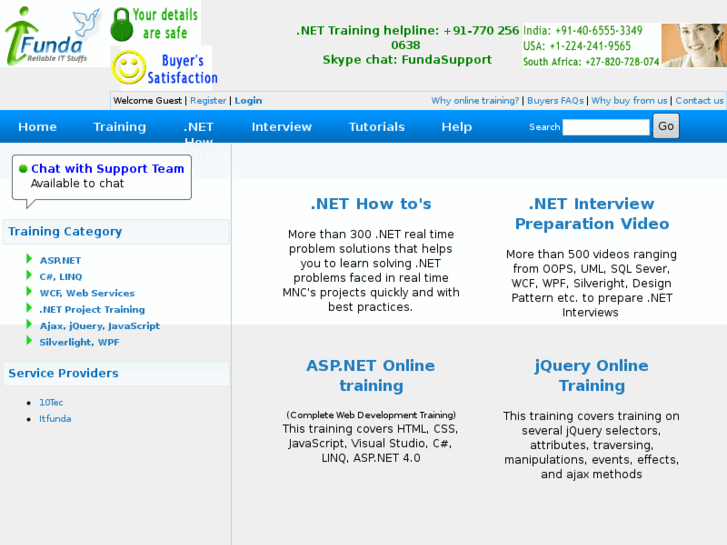
Task: Open the Home menu
Action: pyautogui.click(x=38, y=127)
